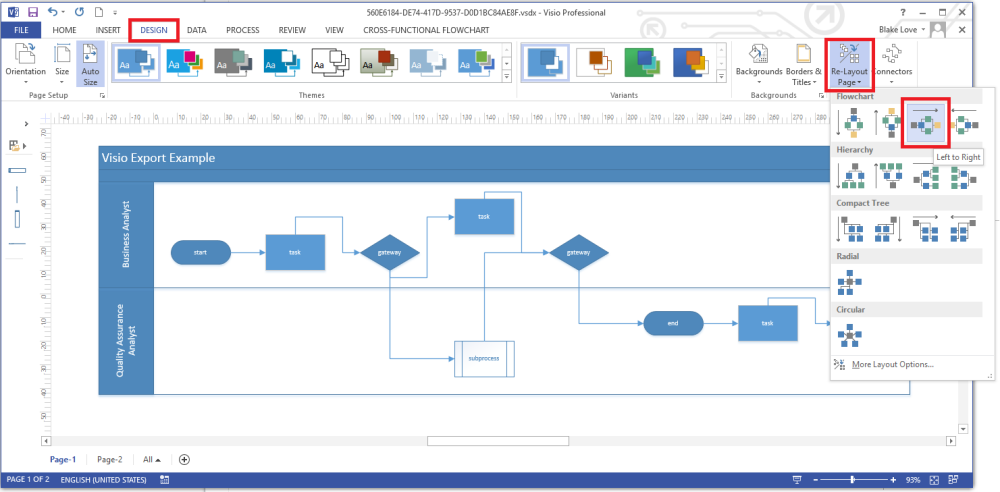Switch to the DATA tab

click(x=196, y=30)
